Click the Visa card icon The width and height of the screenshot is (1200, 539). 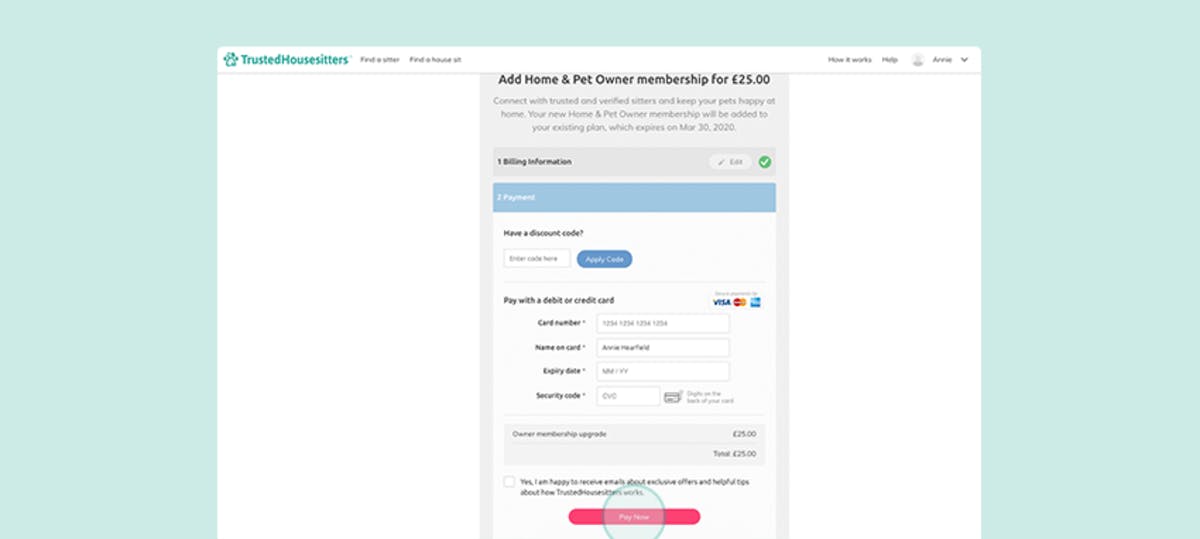click(x=721, y=302)
